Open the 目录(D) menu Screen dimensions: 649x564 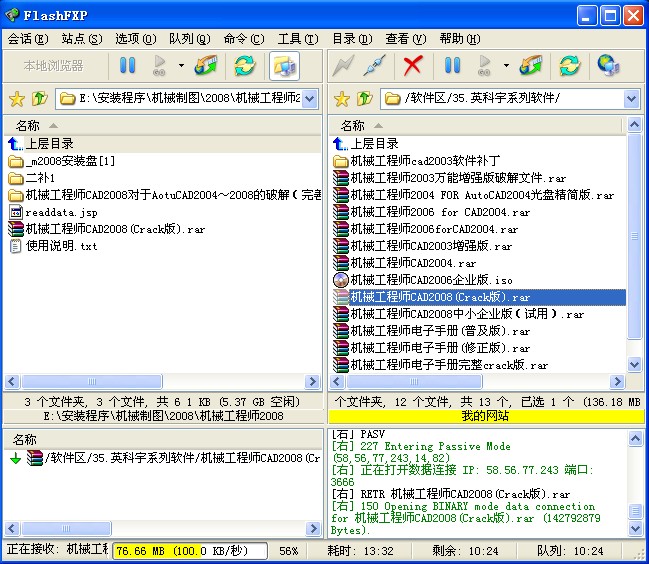click(352, 39)
